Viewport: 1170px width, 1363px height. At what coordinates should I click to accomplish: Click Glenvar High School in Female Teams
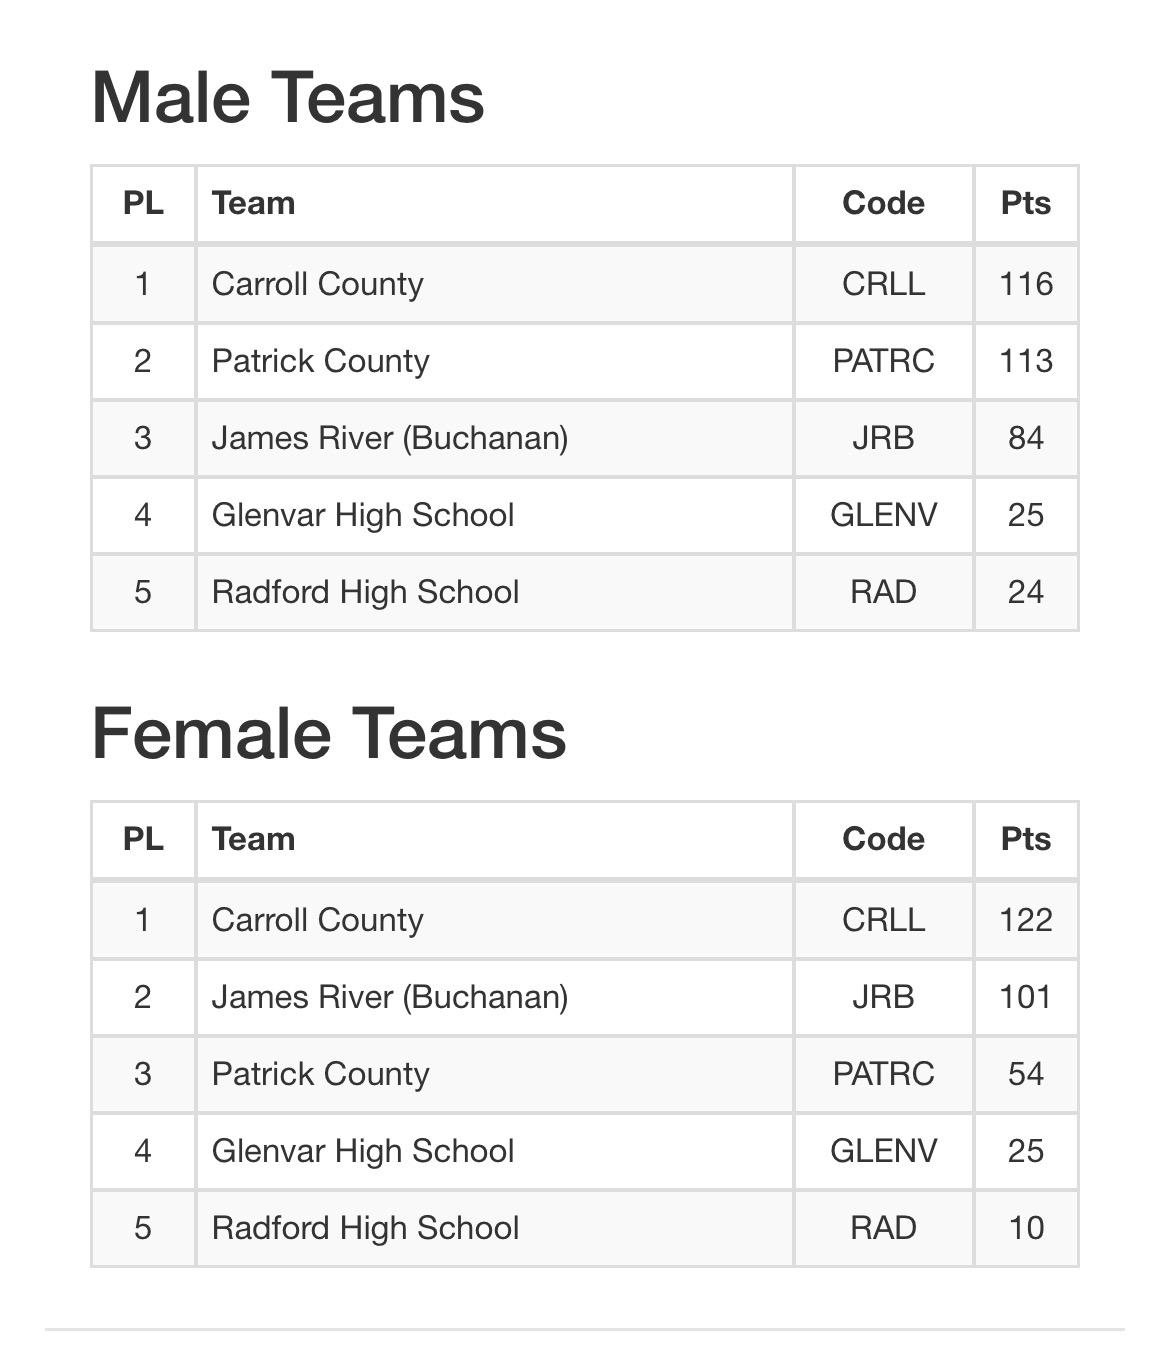point(362,1151)
